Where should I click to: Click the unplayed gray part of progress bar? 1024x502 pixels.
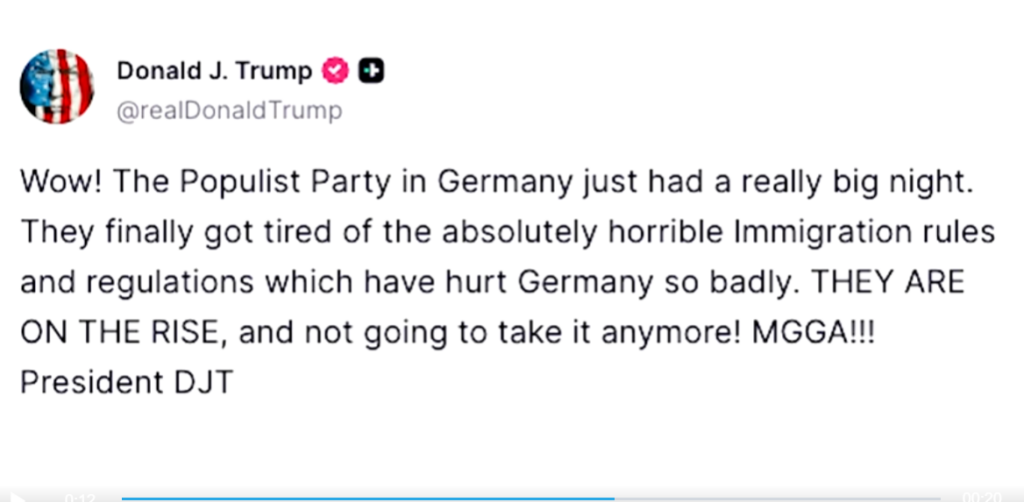click(x=778, y=499)
